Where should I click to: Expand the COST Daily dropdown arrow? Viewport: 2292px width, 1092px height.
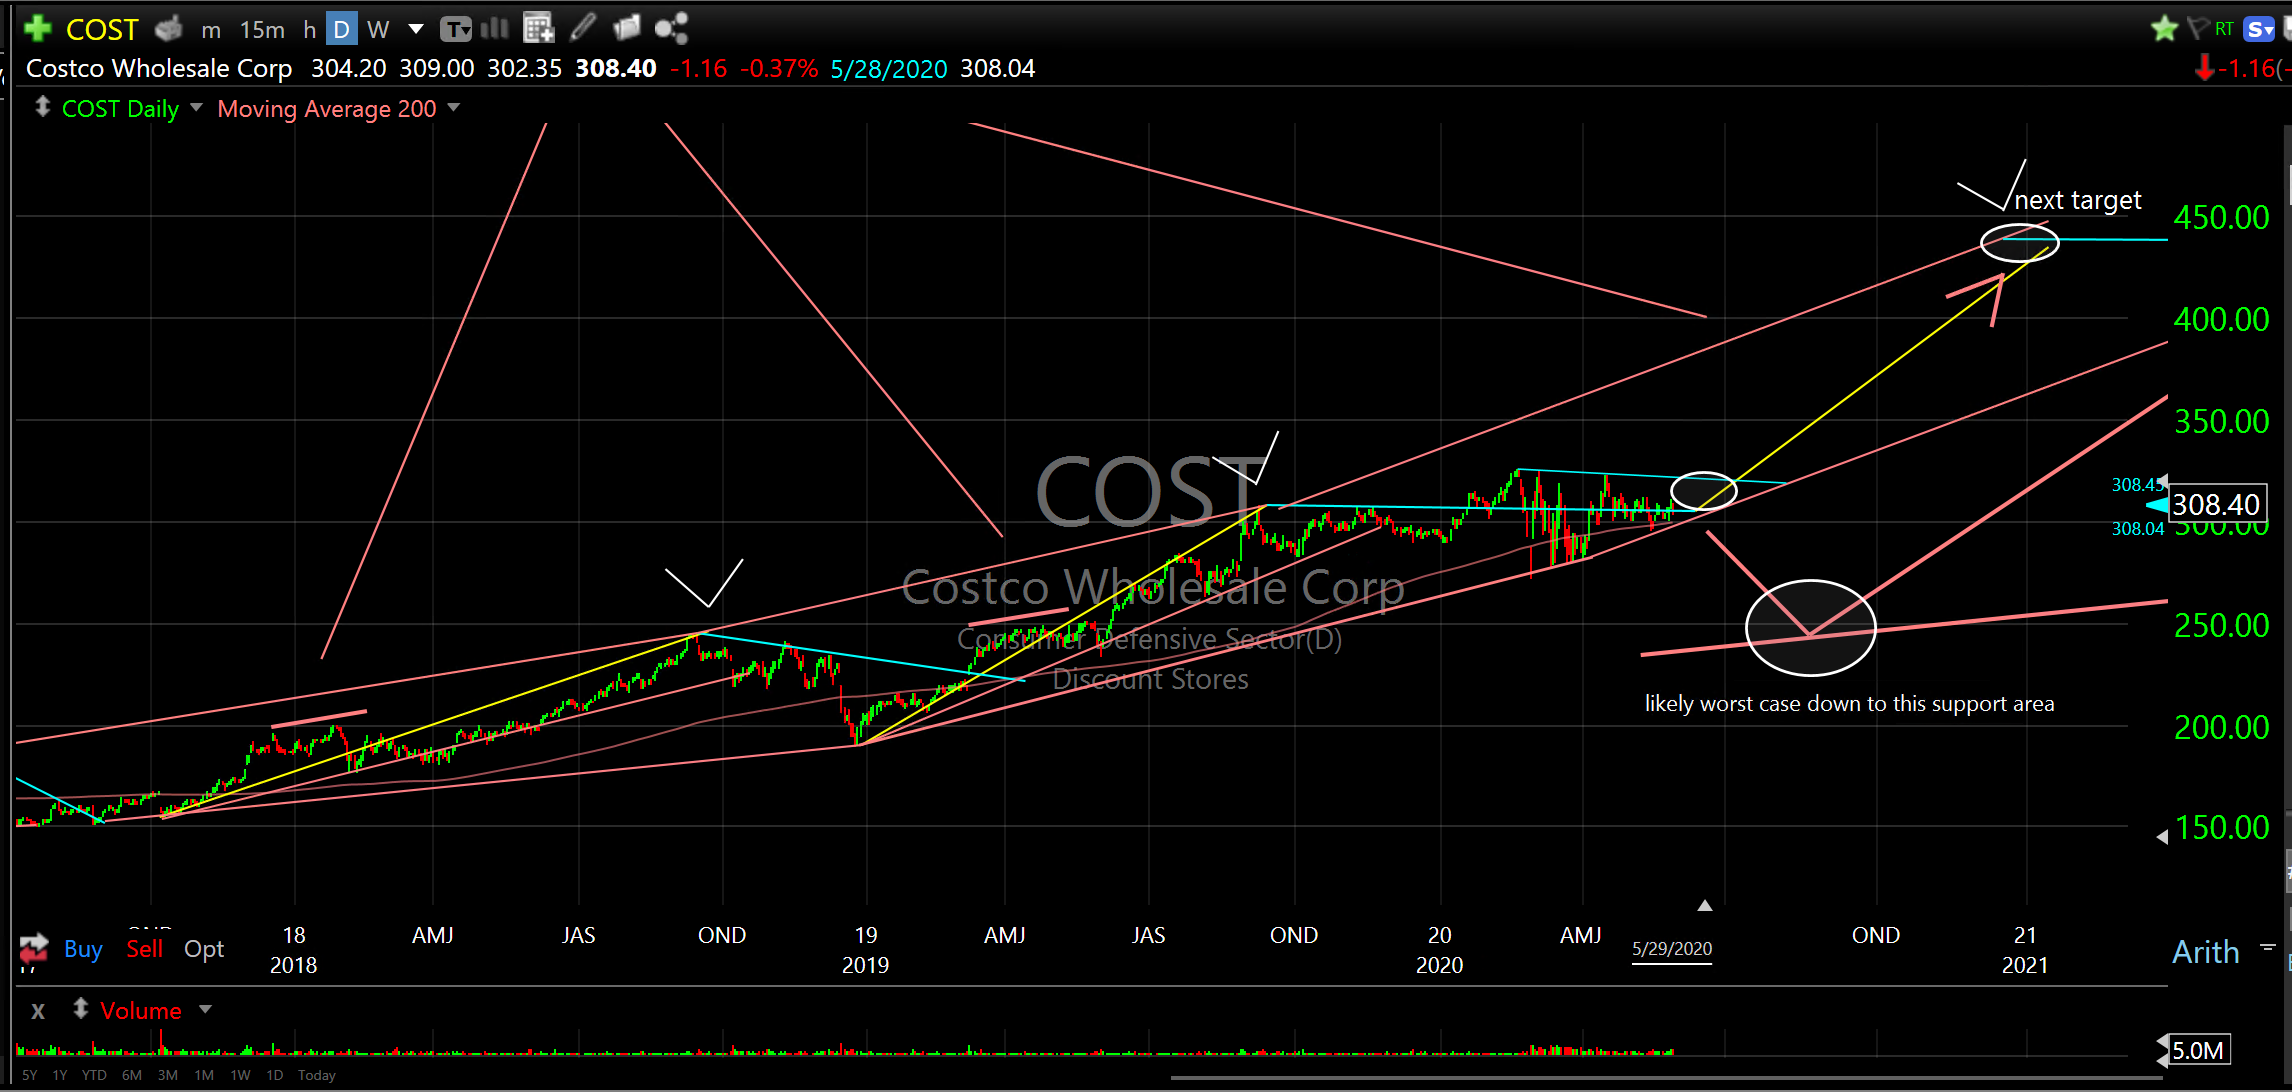pyautogui.click(x=196, y=107)
